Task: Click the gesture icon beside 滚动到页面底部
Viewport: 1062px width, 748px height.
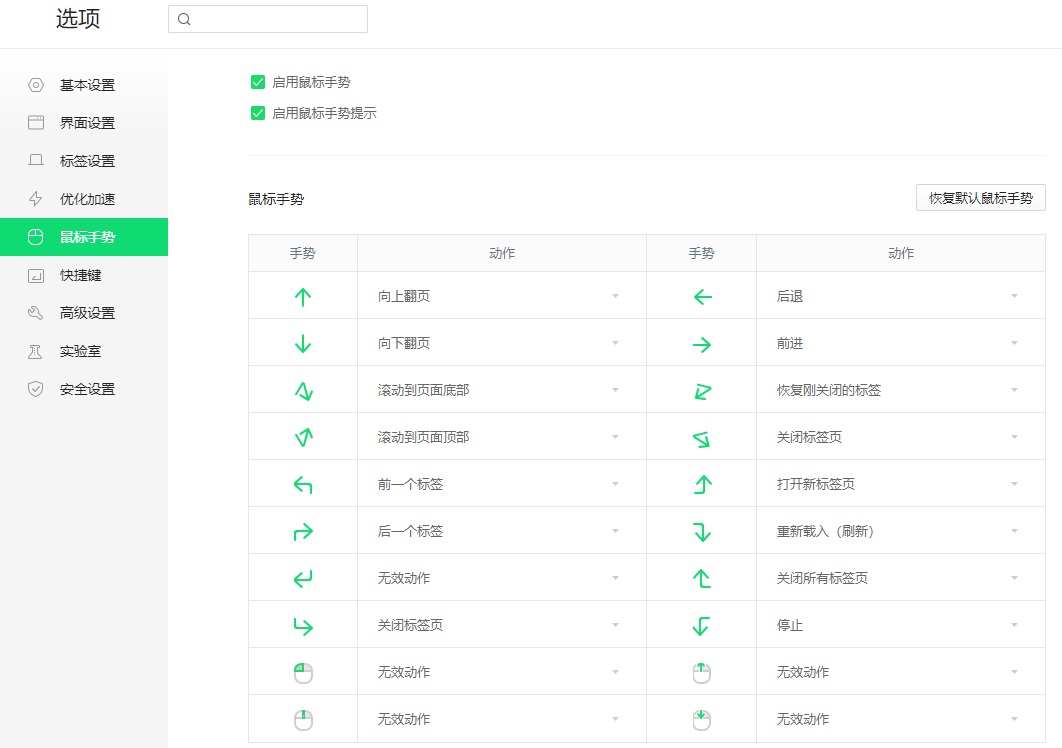Action: click(x=303, y=390)
